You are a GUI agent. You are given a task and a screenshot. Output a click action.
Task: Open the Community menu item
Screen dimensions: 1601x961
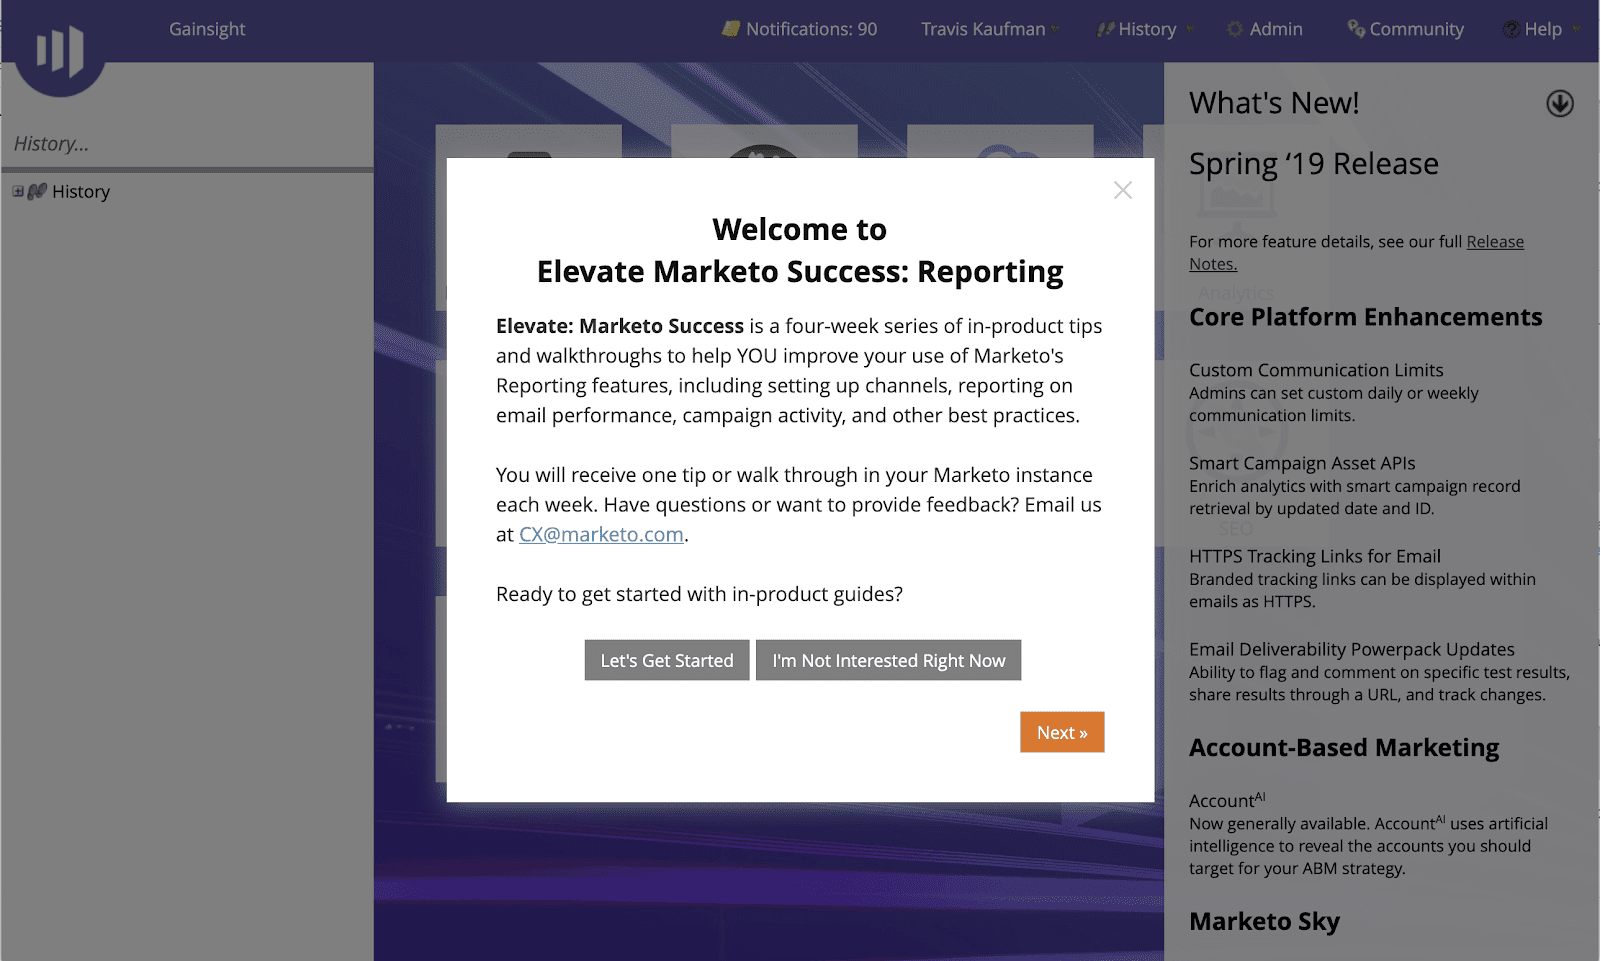tap(1416, 29)
